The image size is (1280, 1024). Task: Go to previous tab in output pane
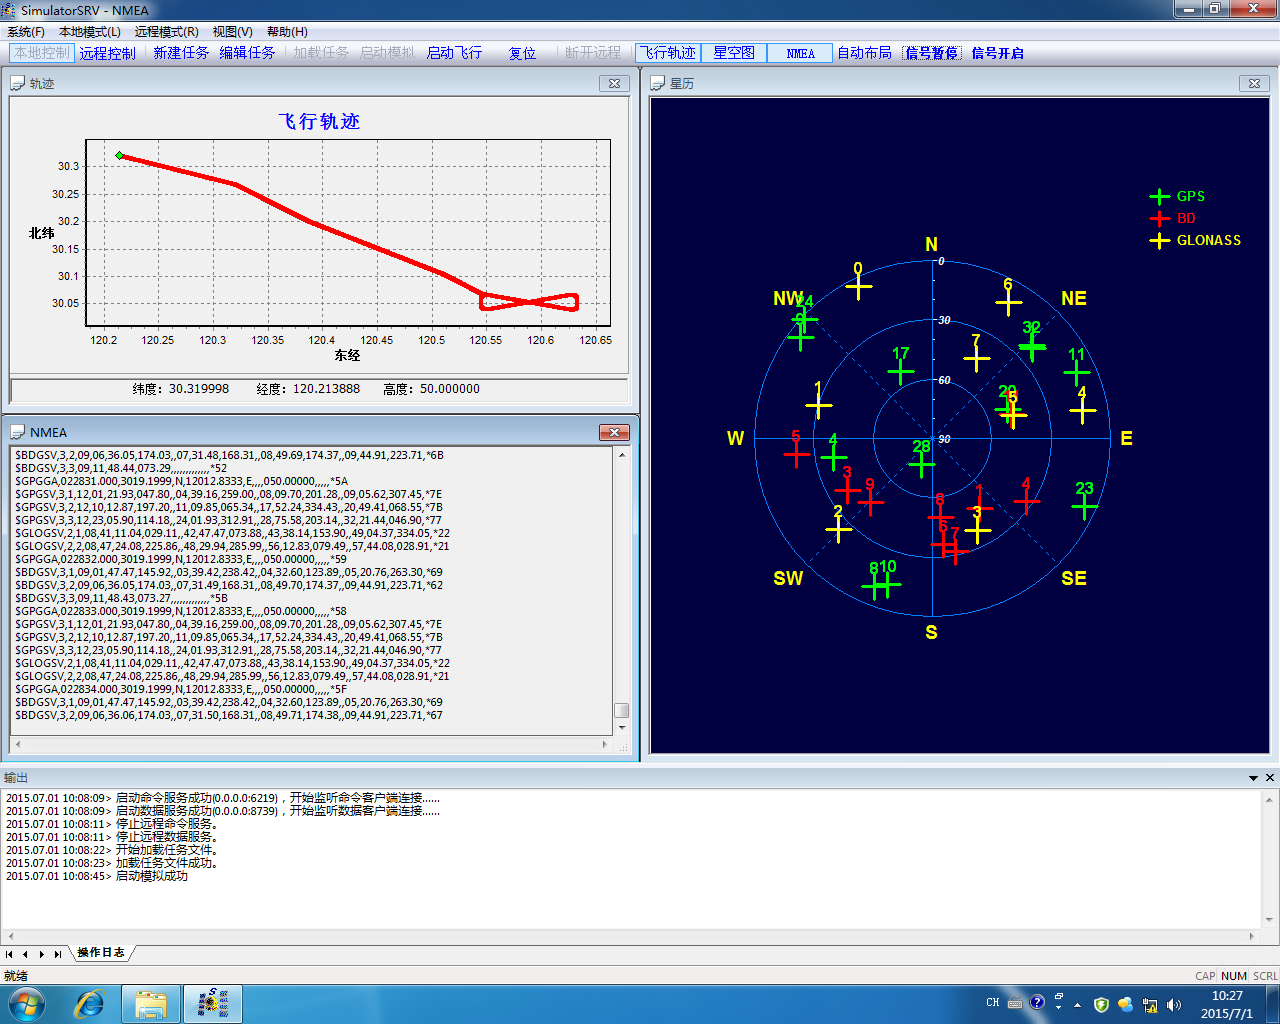click(26, 954)
